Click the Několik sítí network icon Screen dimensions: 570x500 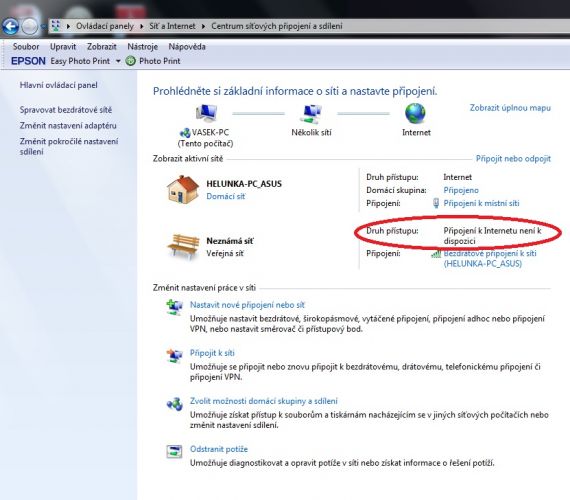[x=311, y=114]
